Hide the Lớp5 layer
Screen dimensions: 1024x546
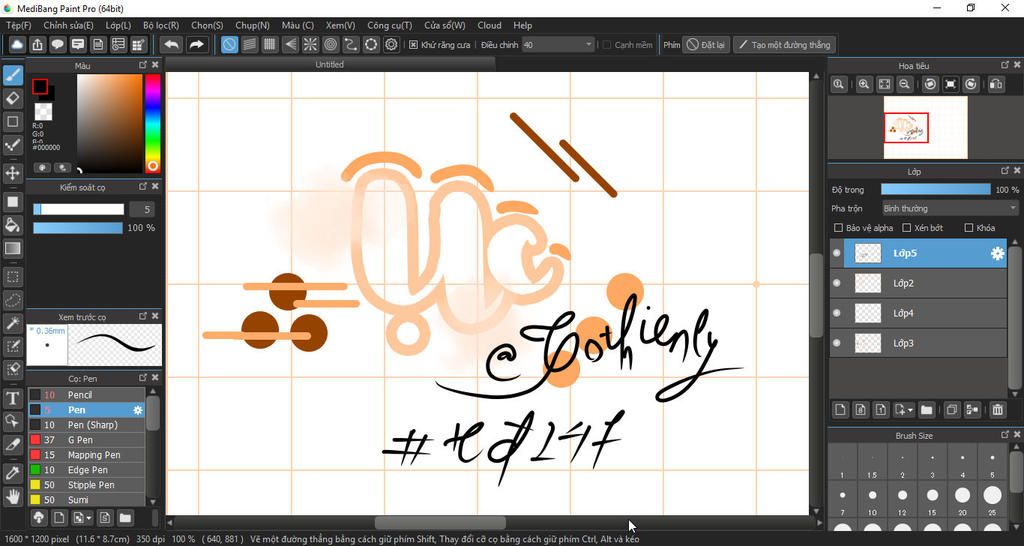[x=837, y=253]
